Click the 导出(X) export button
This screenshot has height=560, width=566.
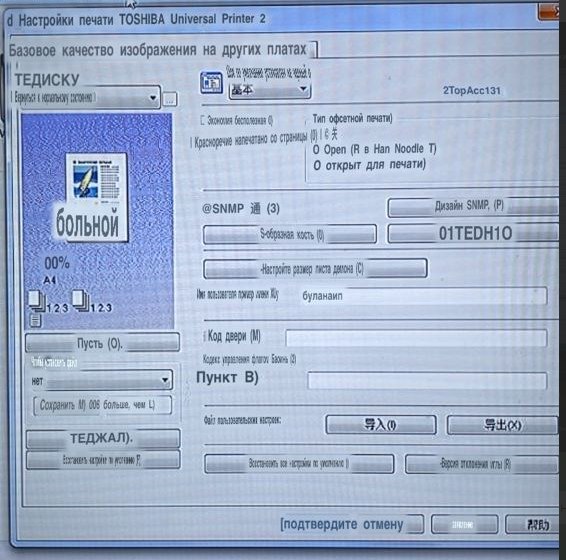[x=502, y=425]
